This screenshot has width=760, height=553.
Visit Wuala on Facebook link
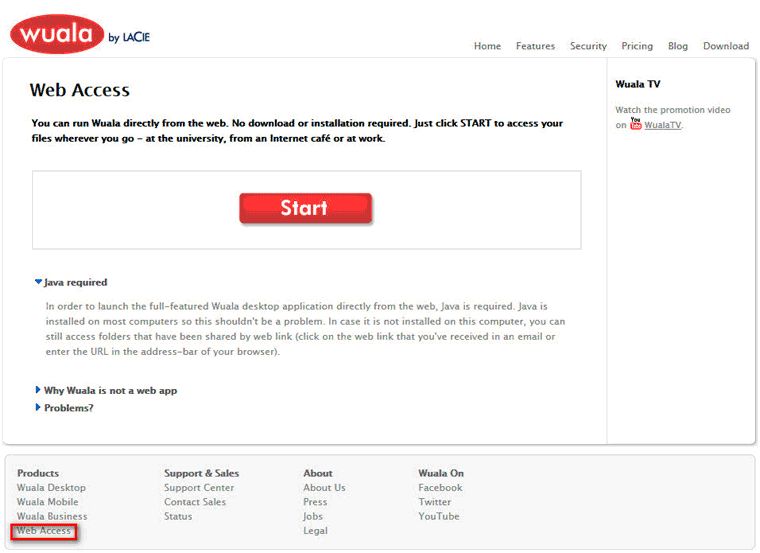440,488
